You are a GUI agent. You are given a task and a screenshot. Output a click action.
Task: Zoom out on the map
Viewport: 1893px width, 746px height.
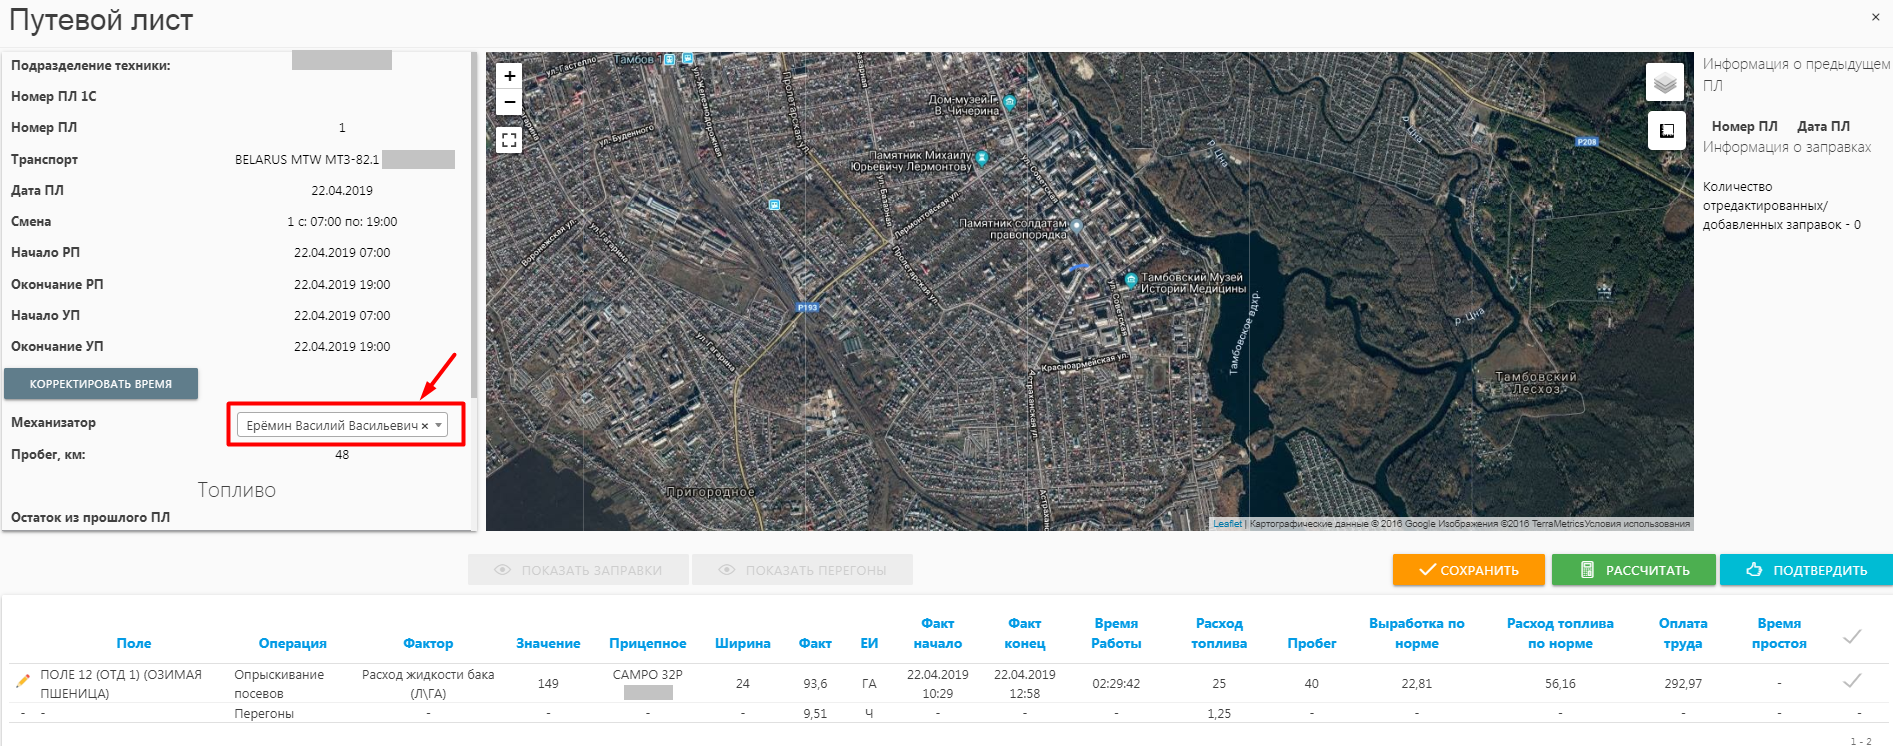(x=509, y=102)
